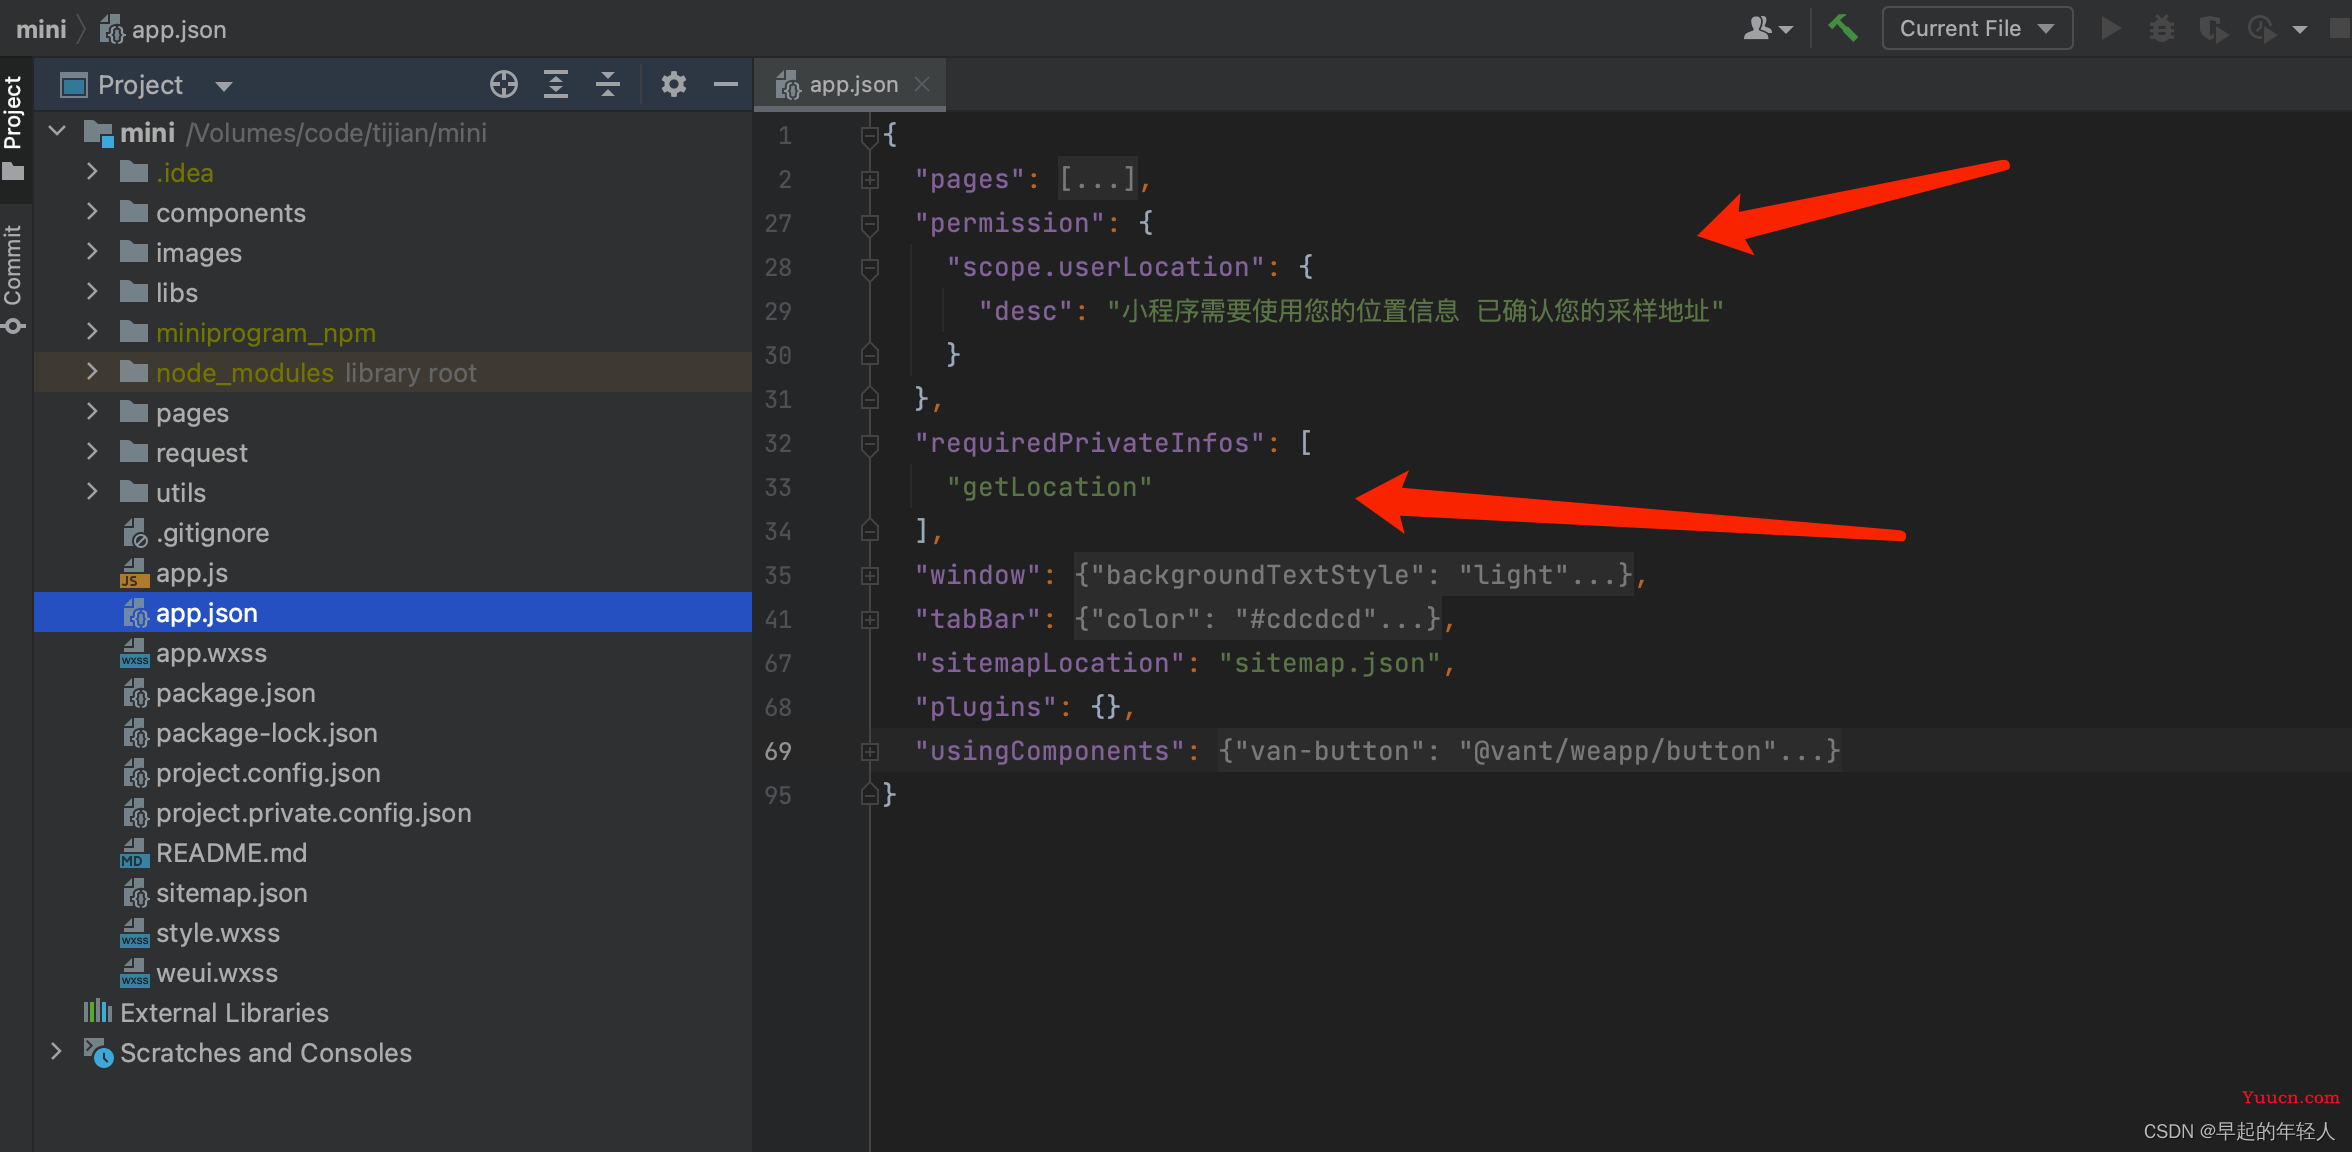Select the project.private.config.json file
Screen dimensions: 2352x1152
393,813
